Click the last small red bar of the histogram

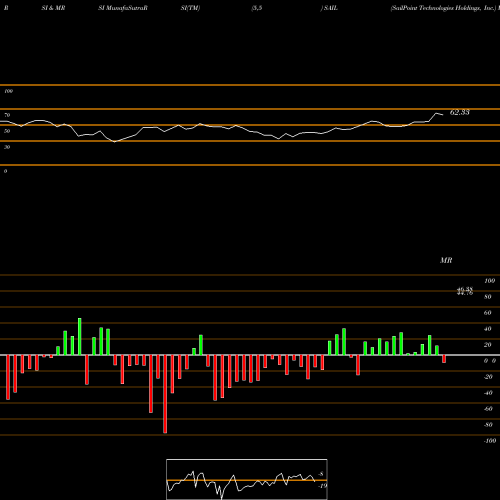coord(444,359)
